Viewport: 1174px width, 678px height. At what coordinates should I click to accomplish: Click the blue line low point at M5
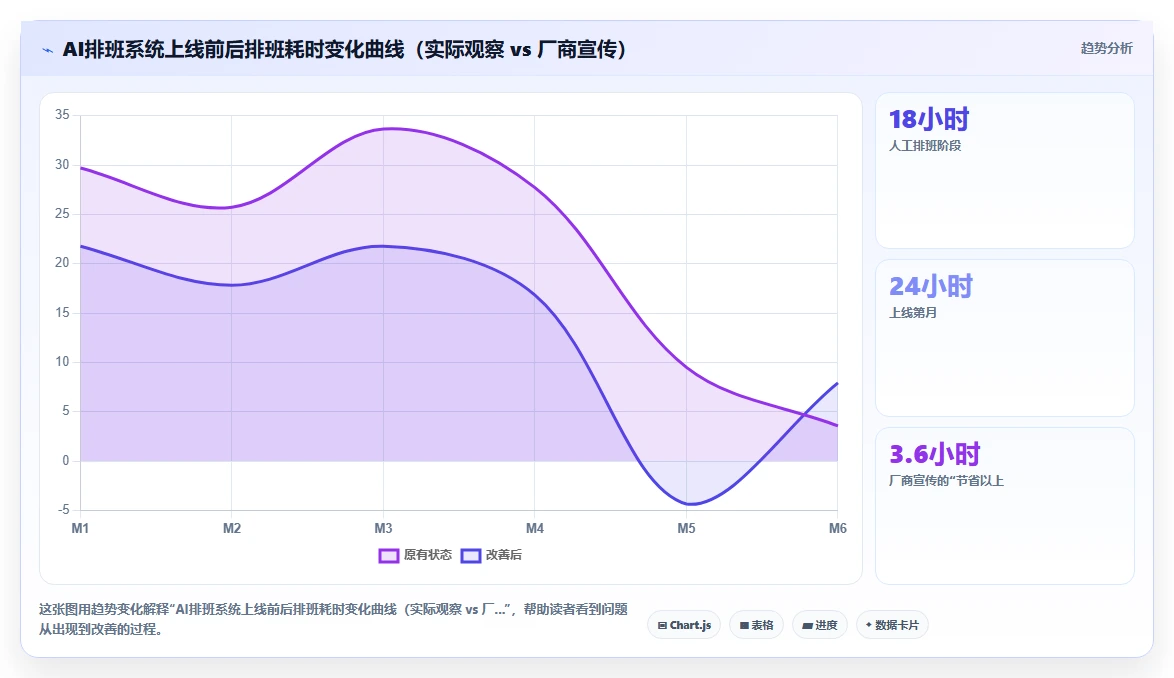click(x=690, y=504)
